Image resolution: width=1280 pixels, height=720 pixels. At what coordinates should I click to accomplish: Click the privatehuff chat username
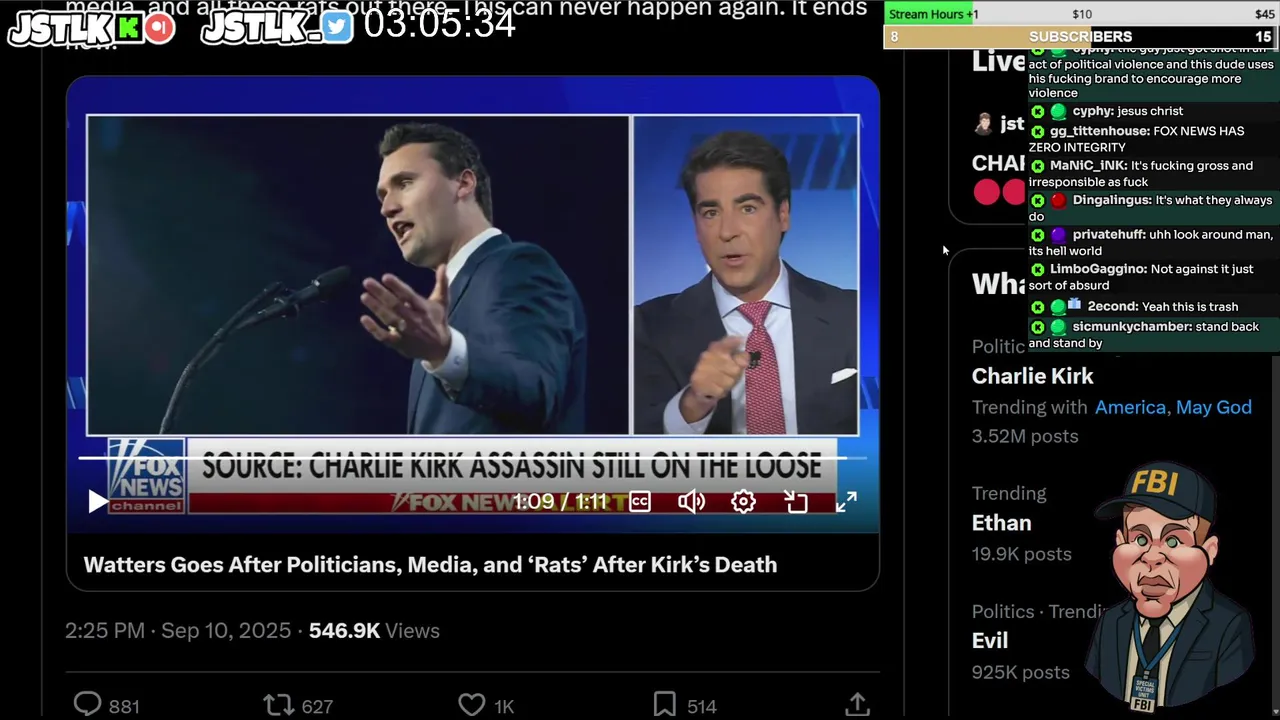point(1109,235)
